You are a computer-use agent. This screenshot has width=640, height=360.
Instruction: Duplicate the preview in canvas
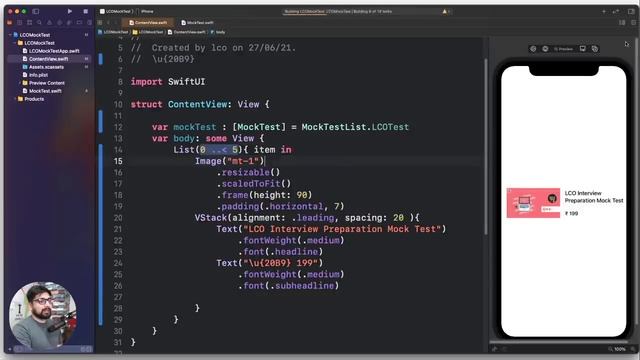[x=595, y=49]
